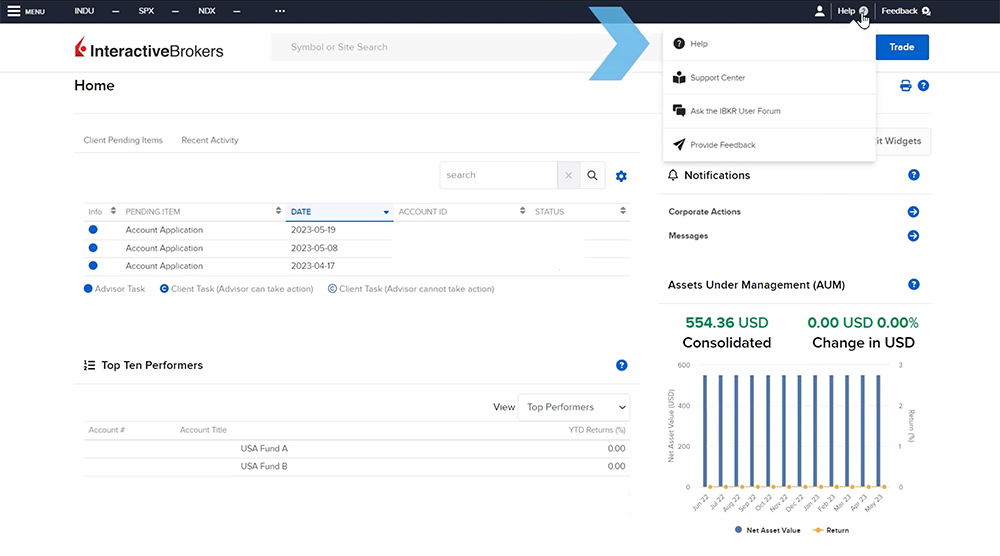The height and width of the screenshot is (556, 1000).
Task: Click Top Ten Performers help icon
Action: tap(622, 366)
